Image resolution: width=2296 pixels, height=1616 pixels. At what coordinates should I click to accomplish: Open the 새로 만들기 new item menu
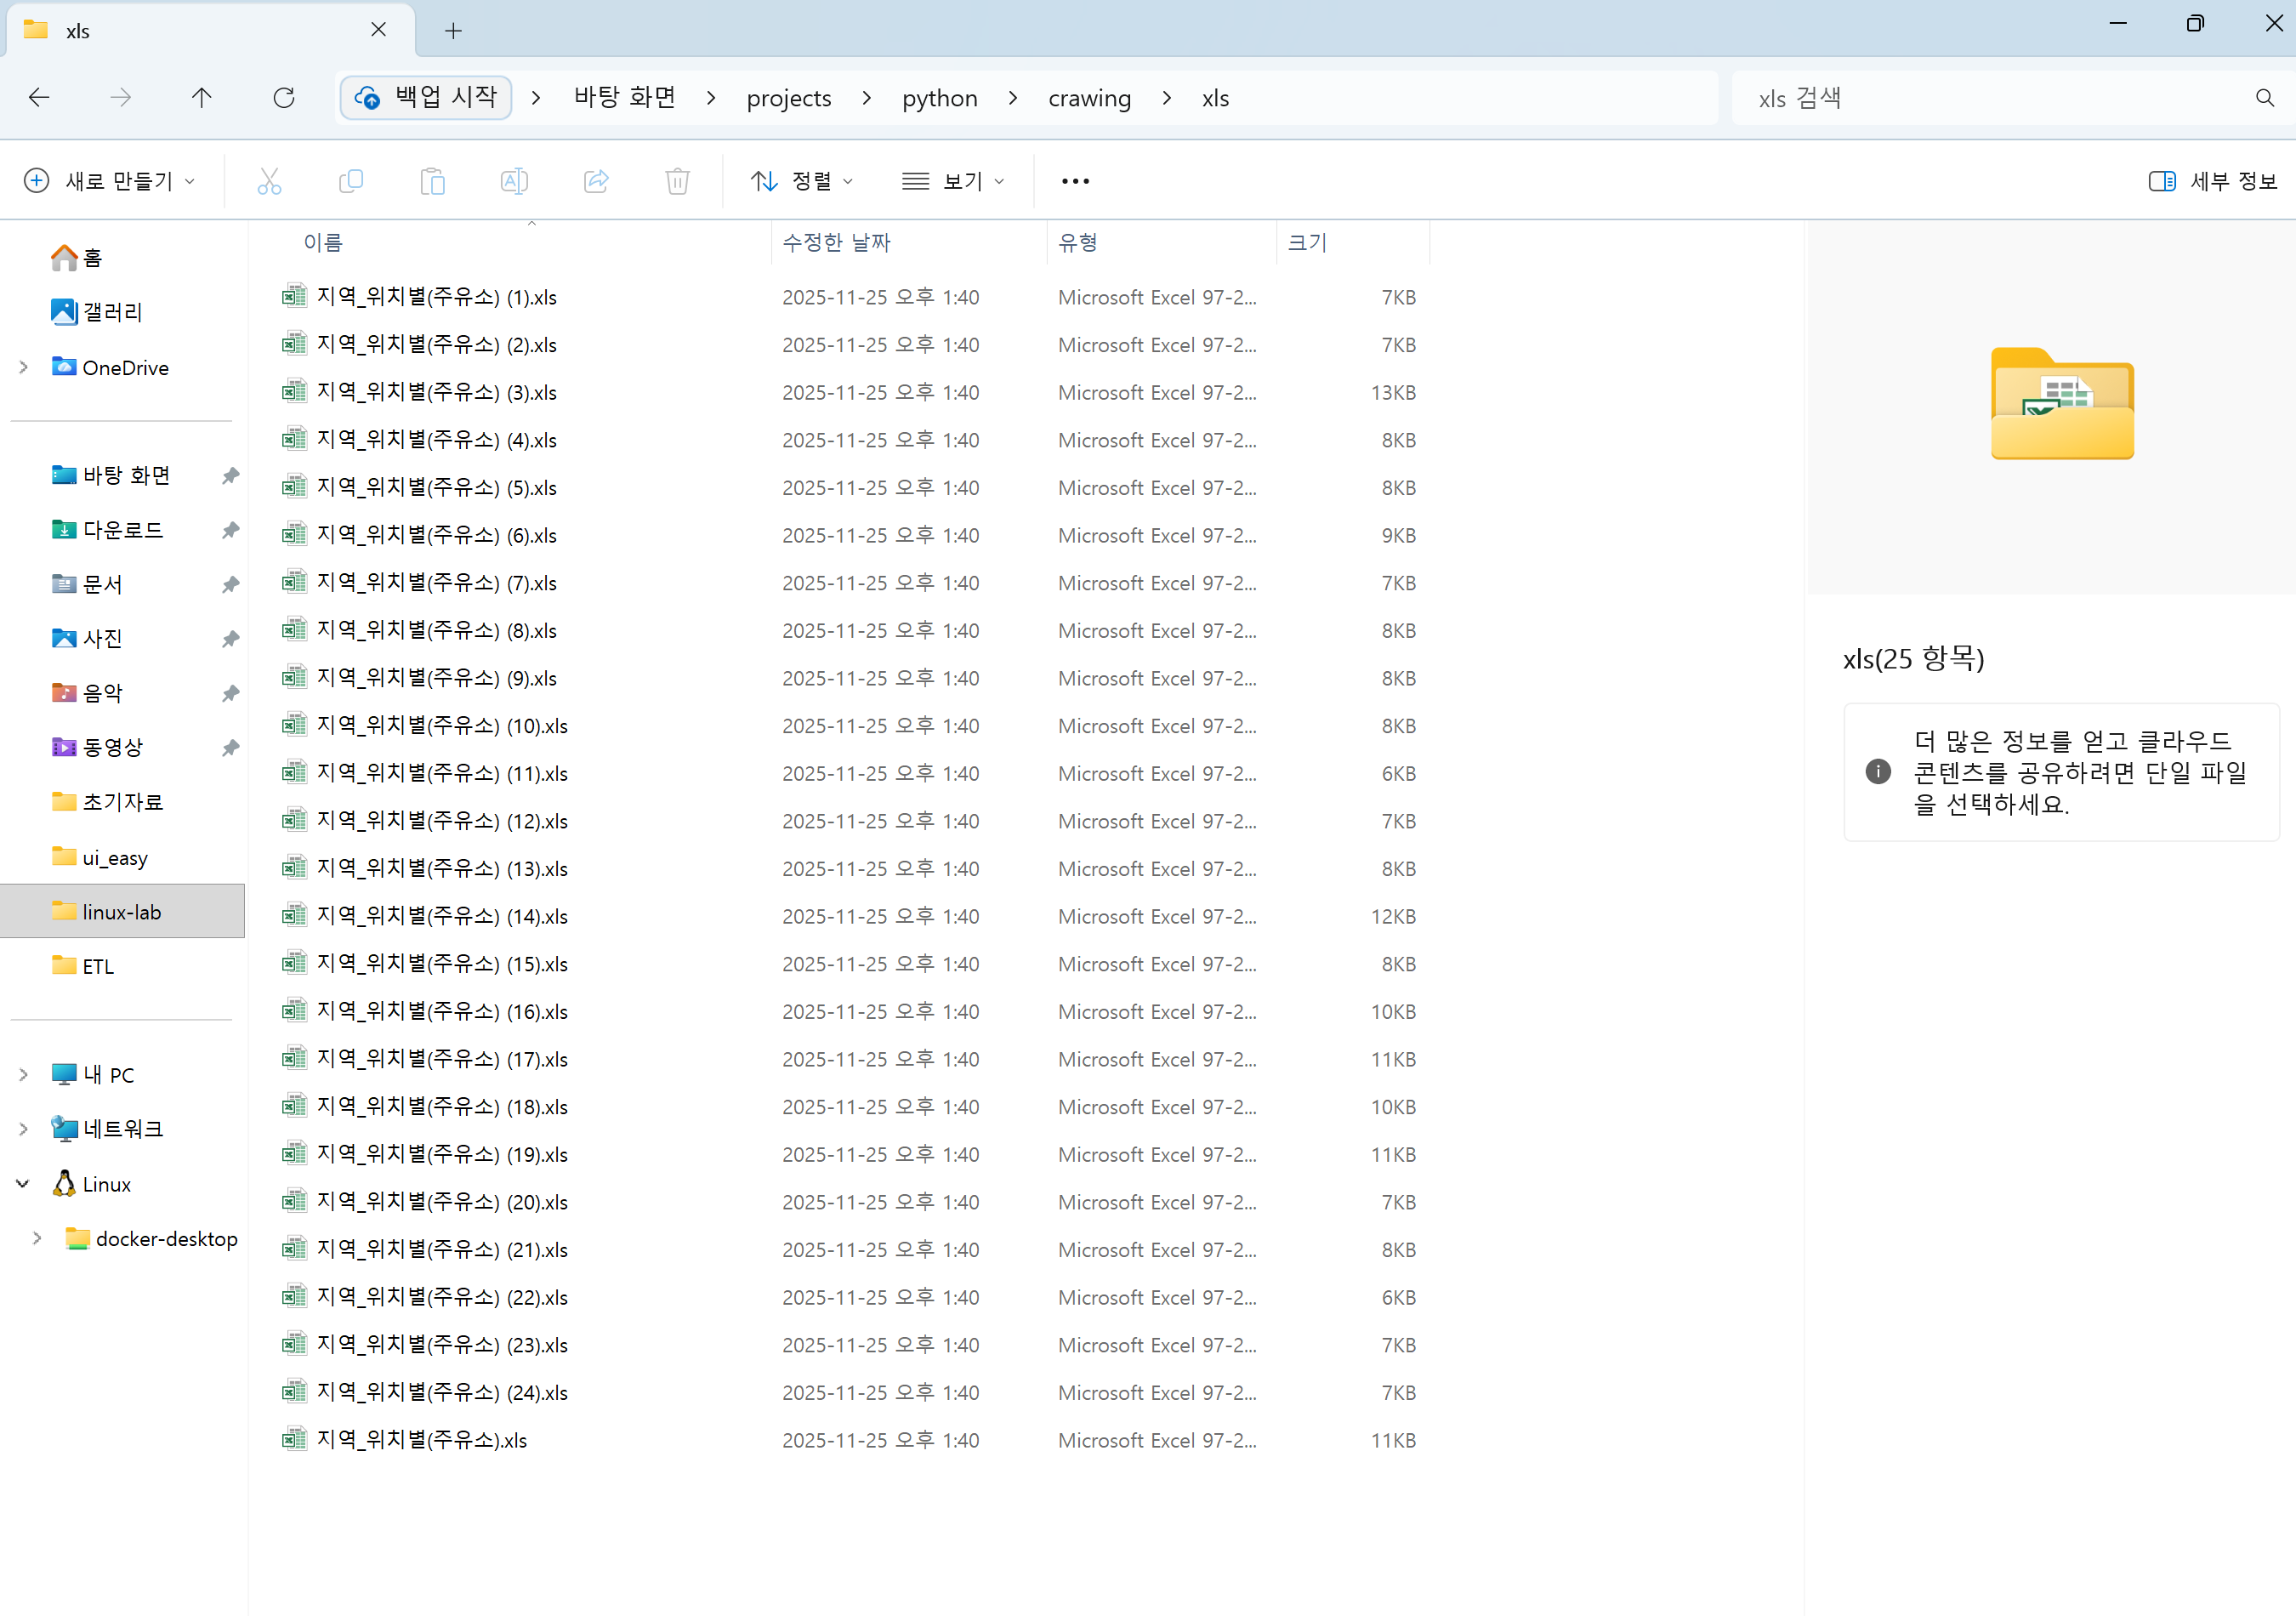(110, 181)
